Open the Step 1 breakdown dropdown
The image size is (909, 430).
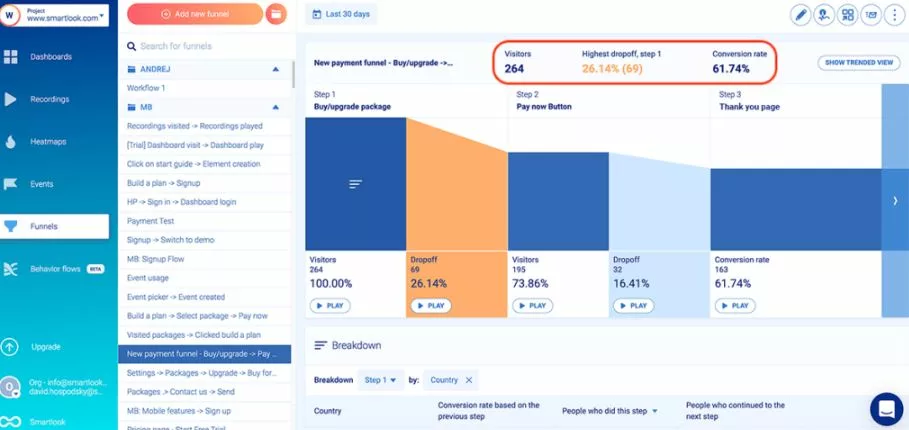(x=380, y=380)
